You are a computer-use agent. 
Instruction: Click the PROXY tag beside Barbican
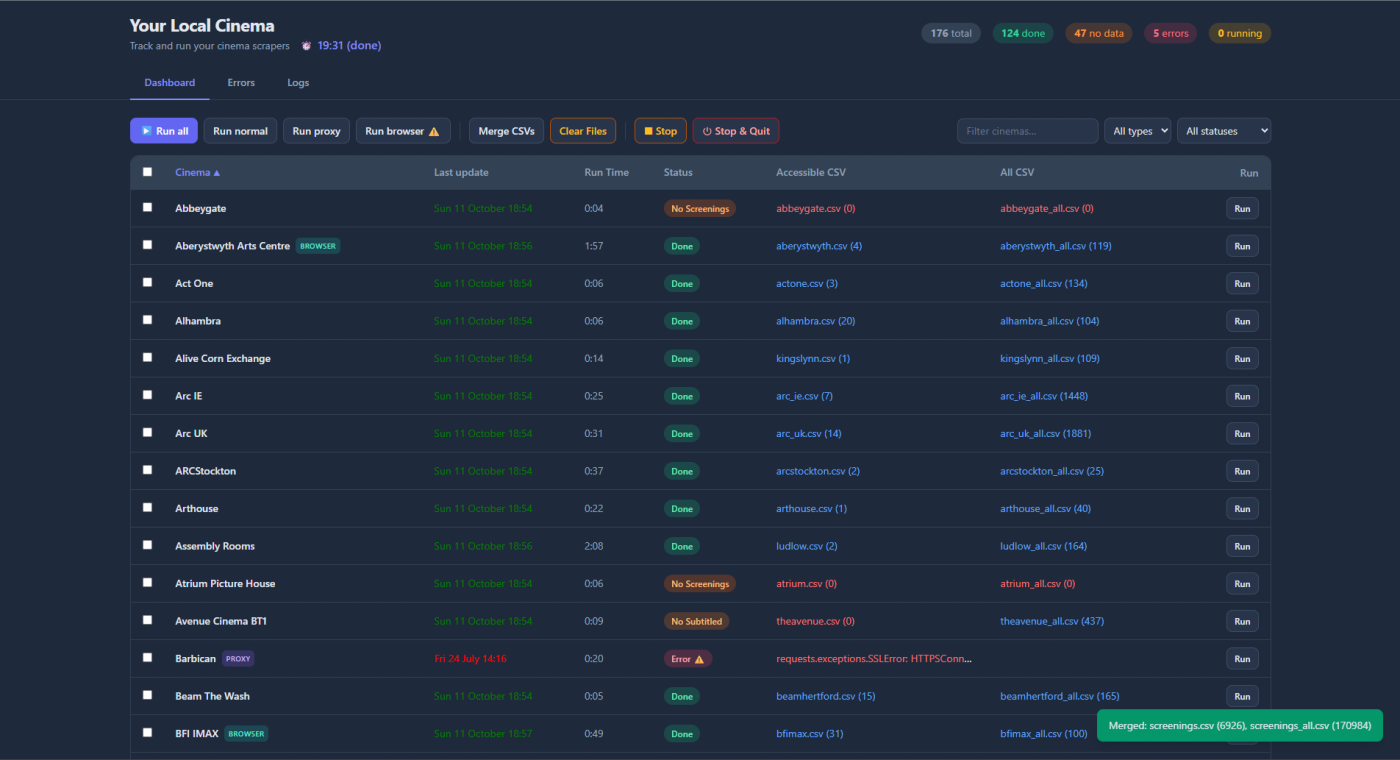point(238,659)
